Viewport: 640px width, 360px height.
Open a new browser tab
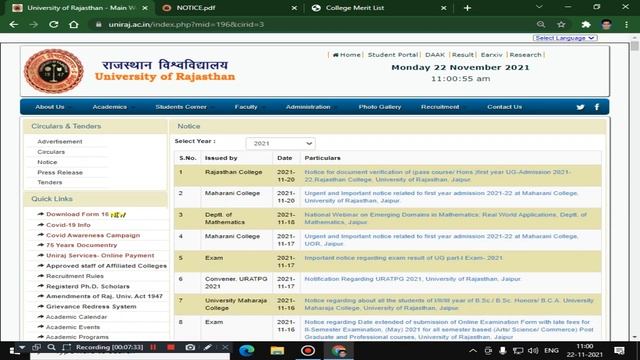pos(467,8)
